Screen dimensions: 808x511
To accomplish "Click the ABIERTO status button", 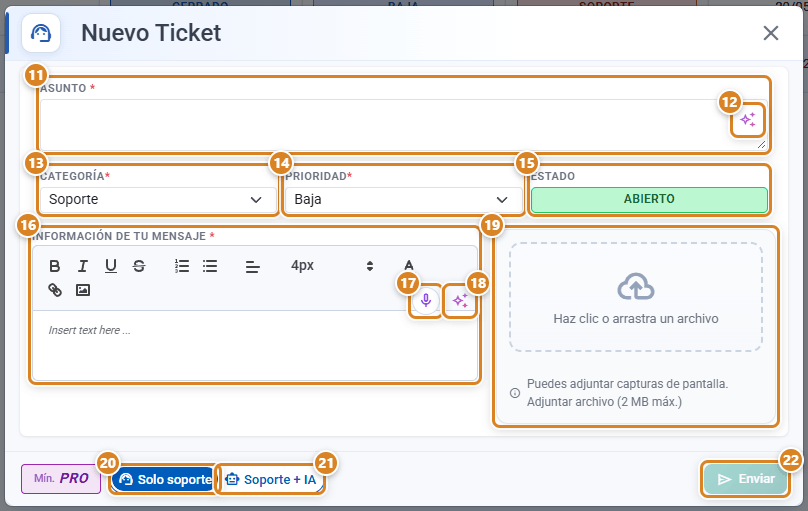I will point(649,199).
